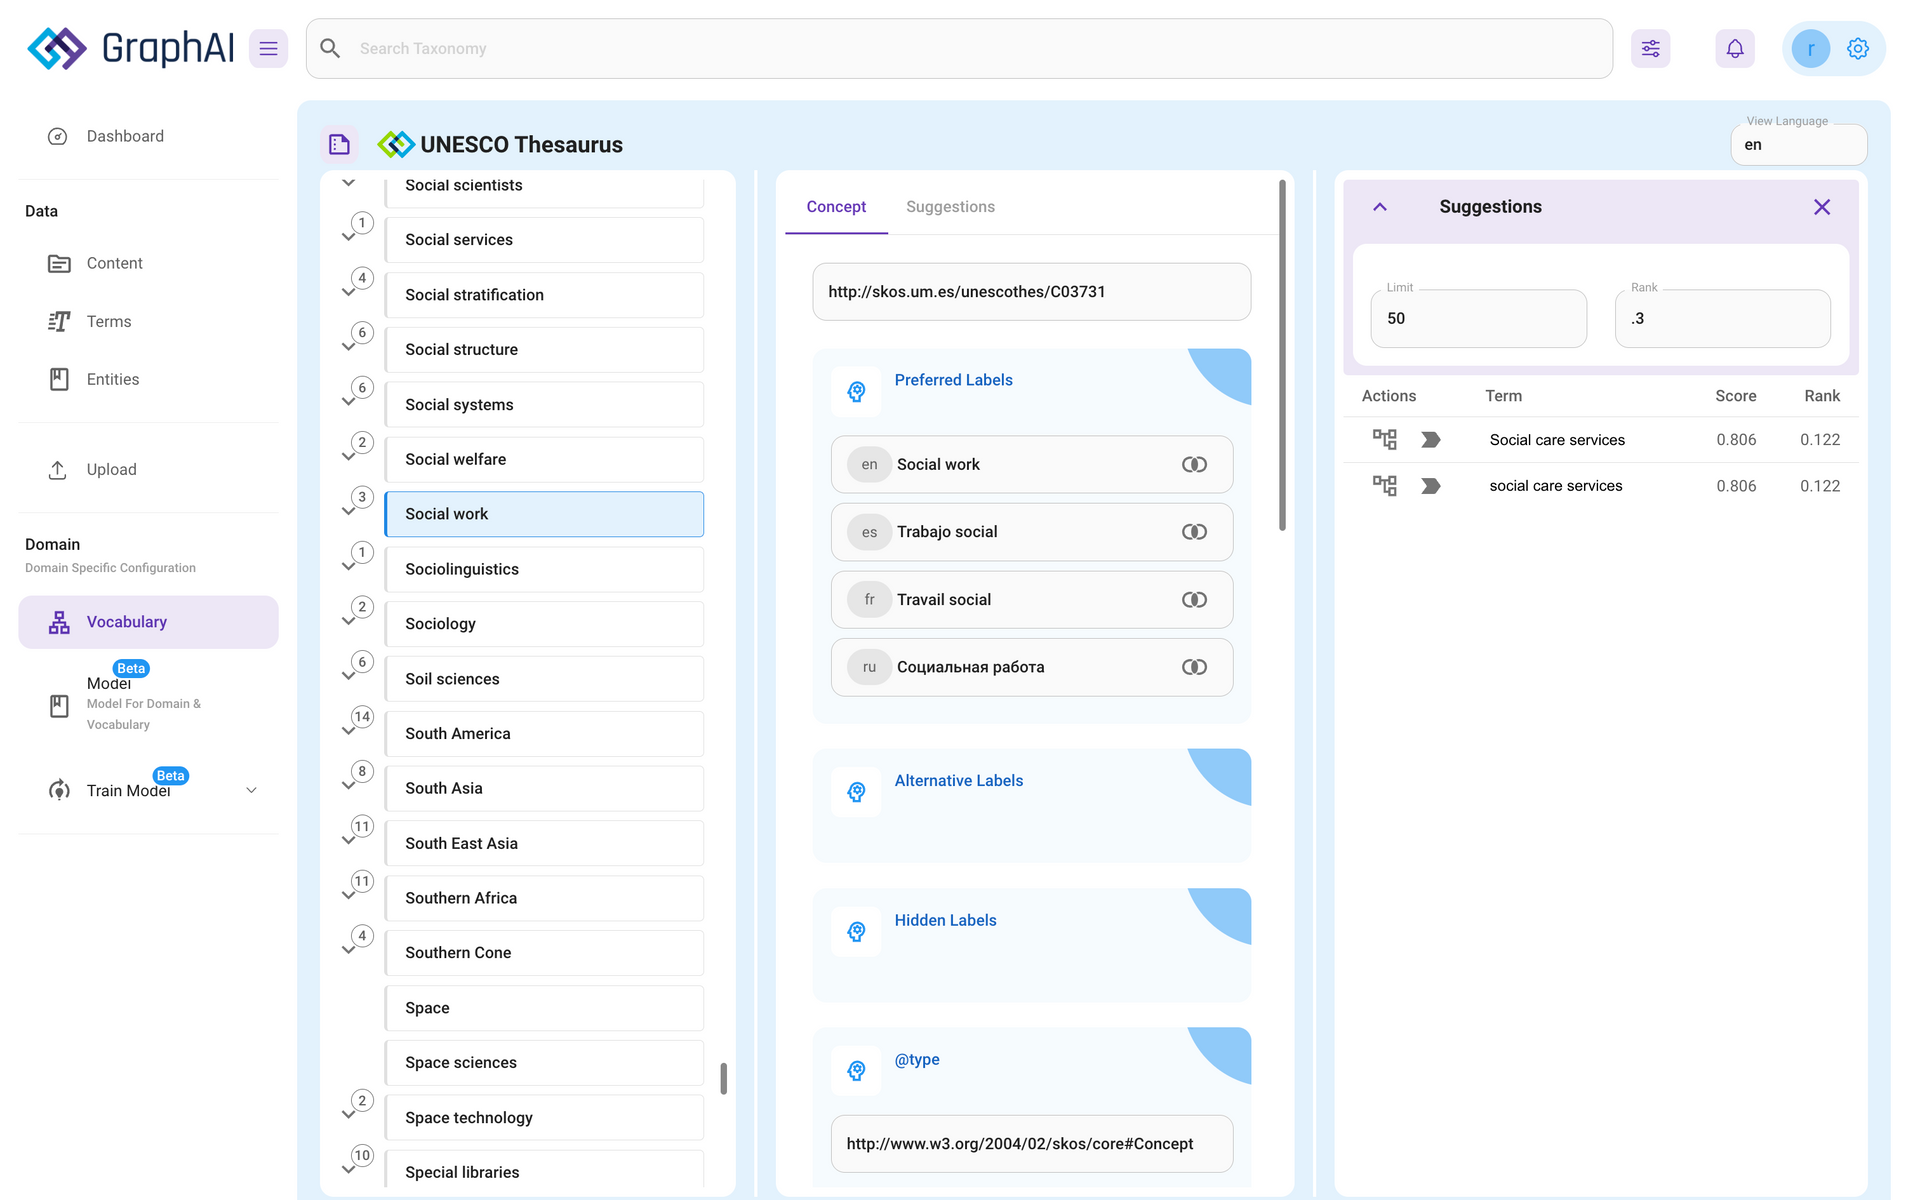The image size is (1920, 1200).
Task: Expand the South America tree node
Action: click(x=349, y=731)
